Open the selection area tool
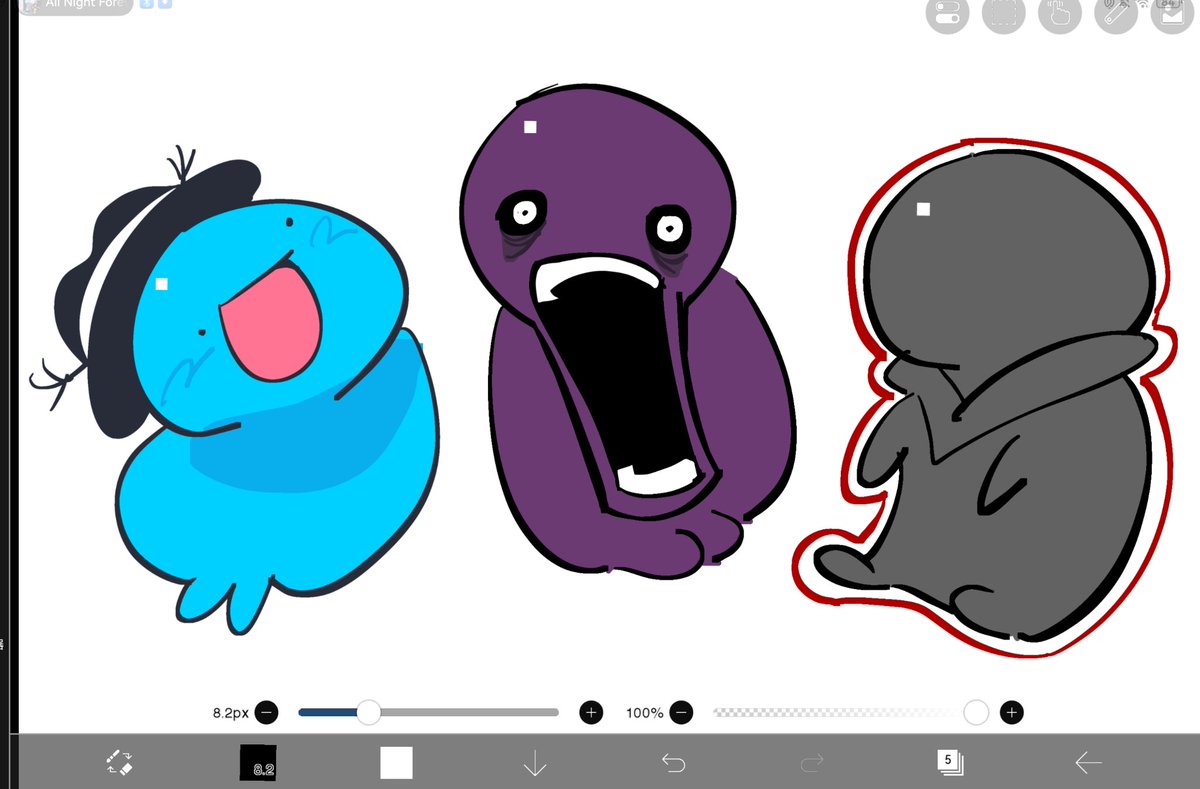Screen dimensions: 1200x789 pos(1004,14)
